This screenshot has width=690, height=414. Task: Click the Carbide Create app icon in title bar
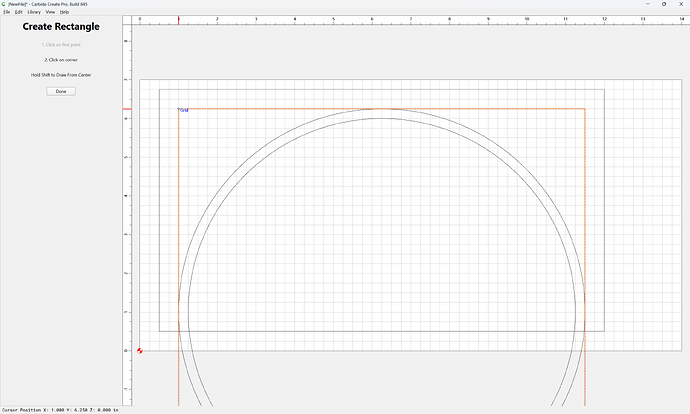(x=4, y=4)
